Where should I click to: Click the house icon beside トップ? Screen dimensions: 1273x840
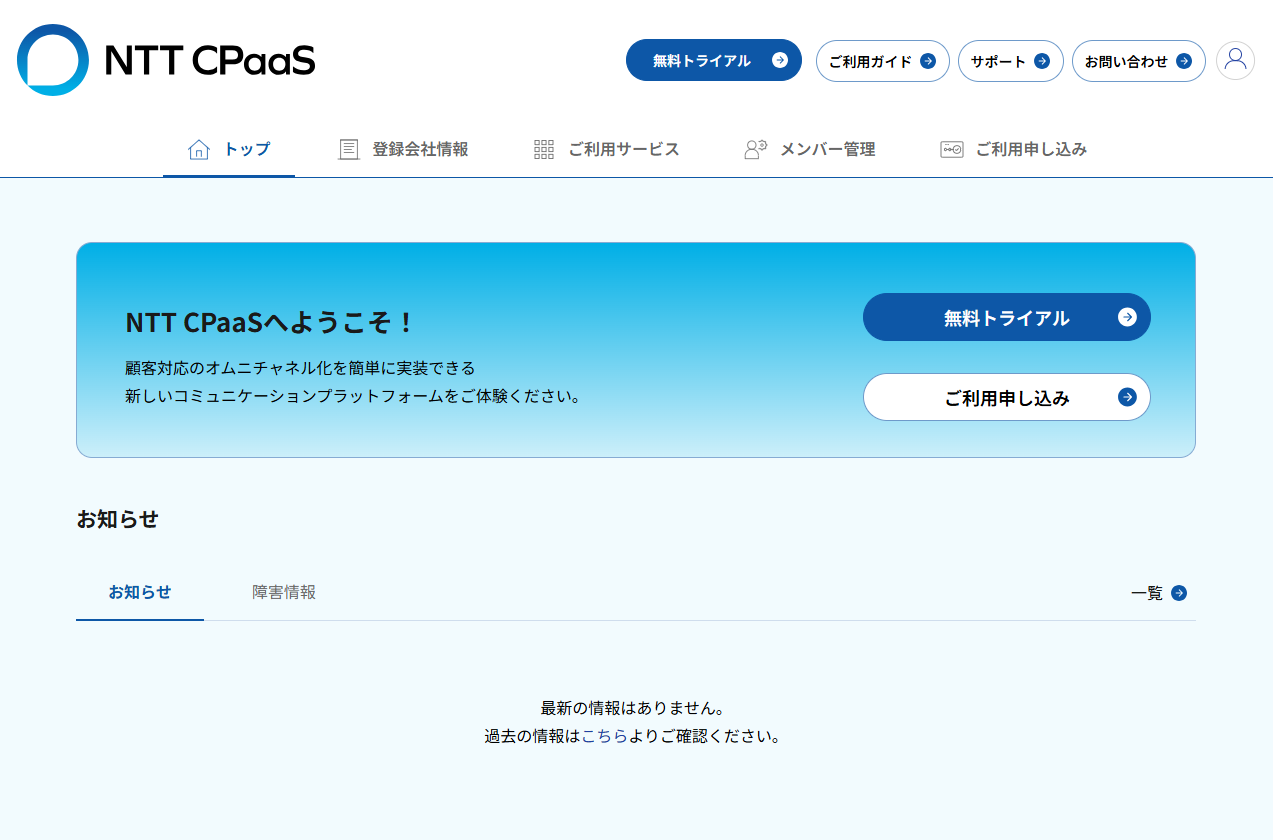point(199,150)
